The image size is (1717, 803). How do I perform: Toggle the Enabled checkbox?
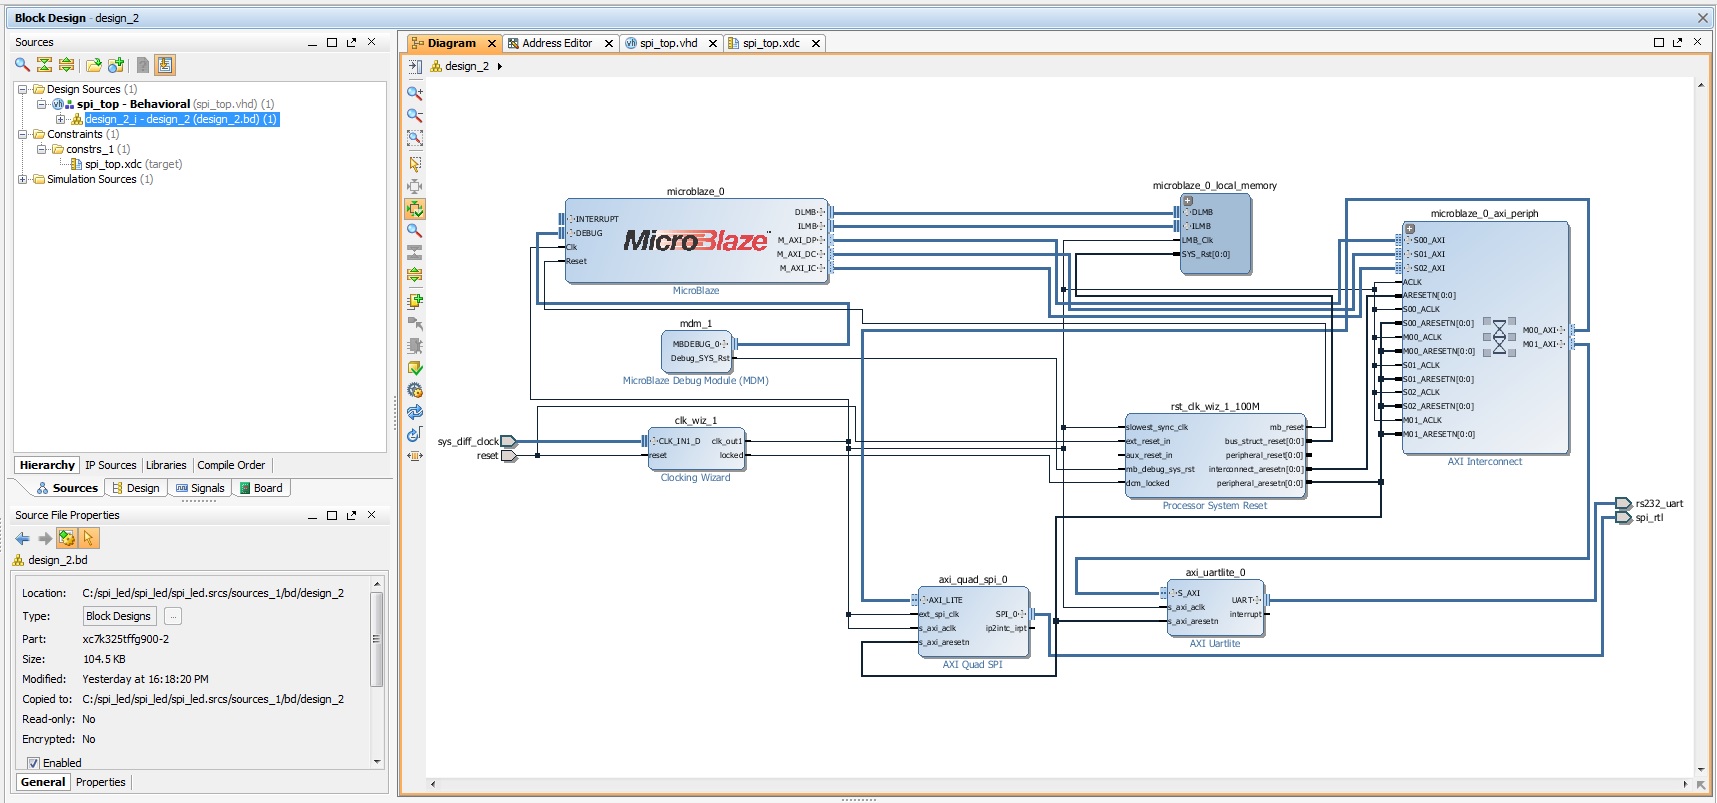pyautogui.click(x=33, y=763)
